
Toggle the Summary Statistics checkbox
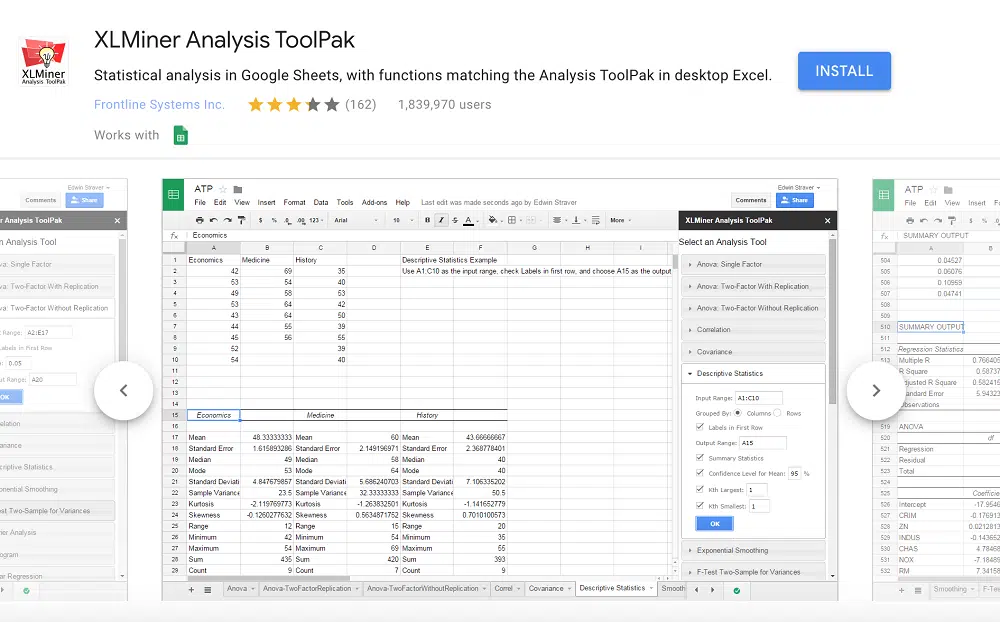pos(700,457)
